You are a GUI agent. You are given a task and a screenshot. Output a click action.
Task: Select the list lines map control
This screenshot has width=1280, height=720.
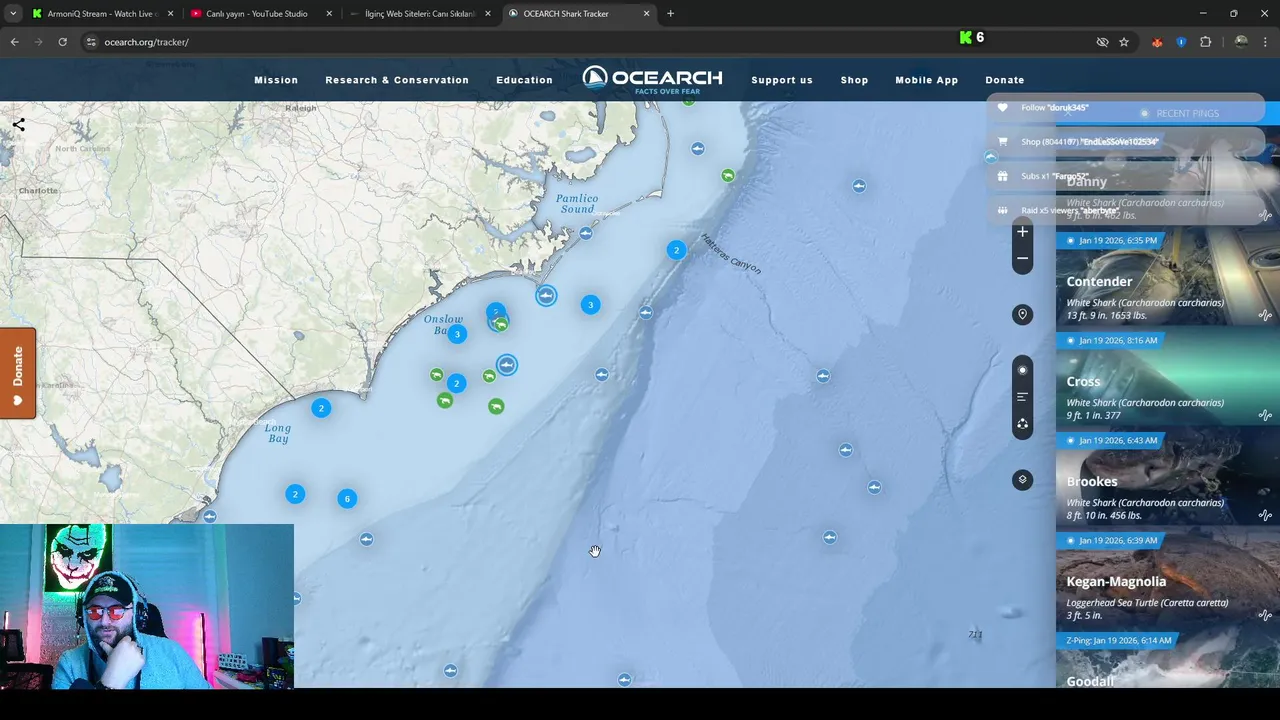pyautogui.click(x=1022, y=397)
